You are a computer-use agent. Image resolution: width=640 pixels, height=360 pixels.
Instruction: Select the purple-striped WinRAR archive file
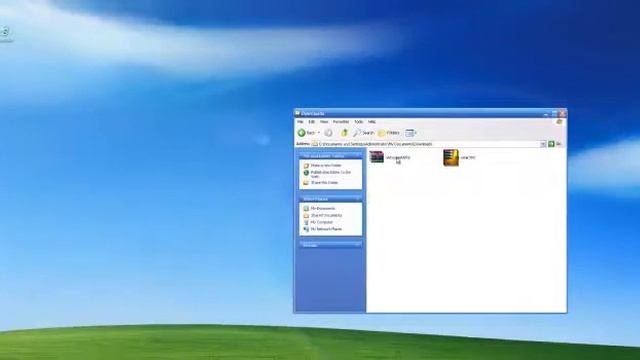pyautogui.click(x=377, y=157)
